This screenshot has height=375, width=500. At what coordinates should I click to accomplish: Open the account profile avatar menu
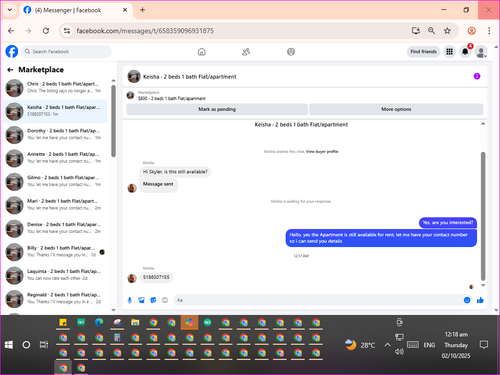pos(481,52)
